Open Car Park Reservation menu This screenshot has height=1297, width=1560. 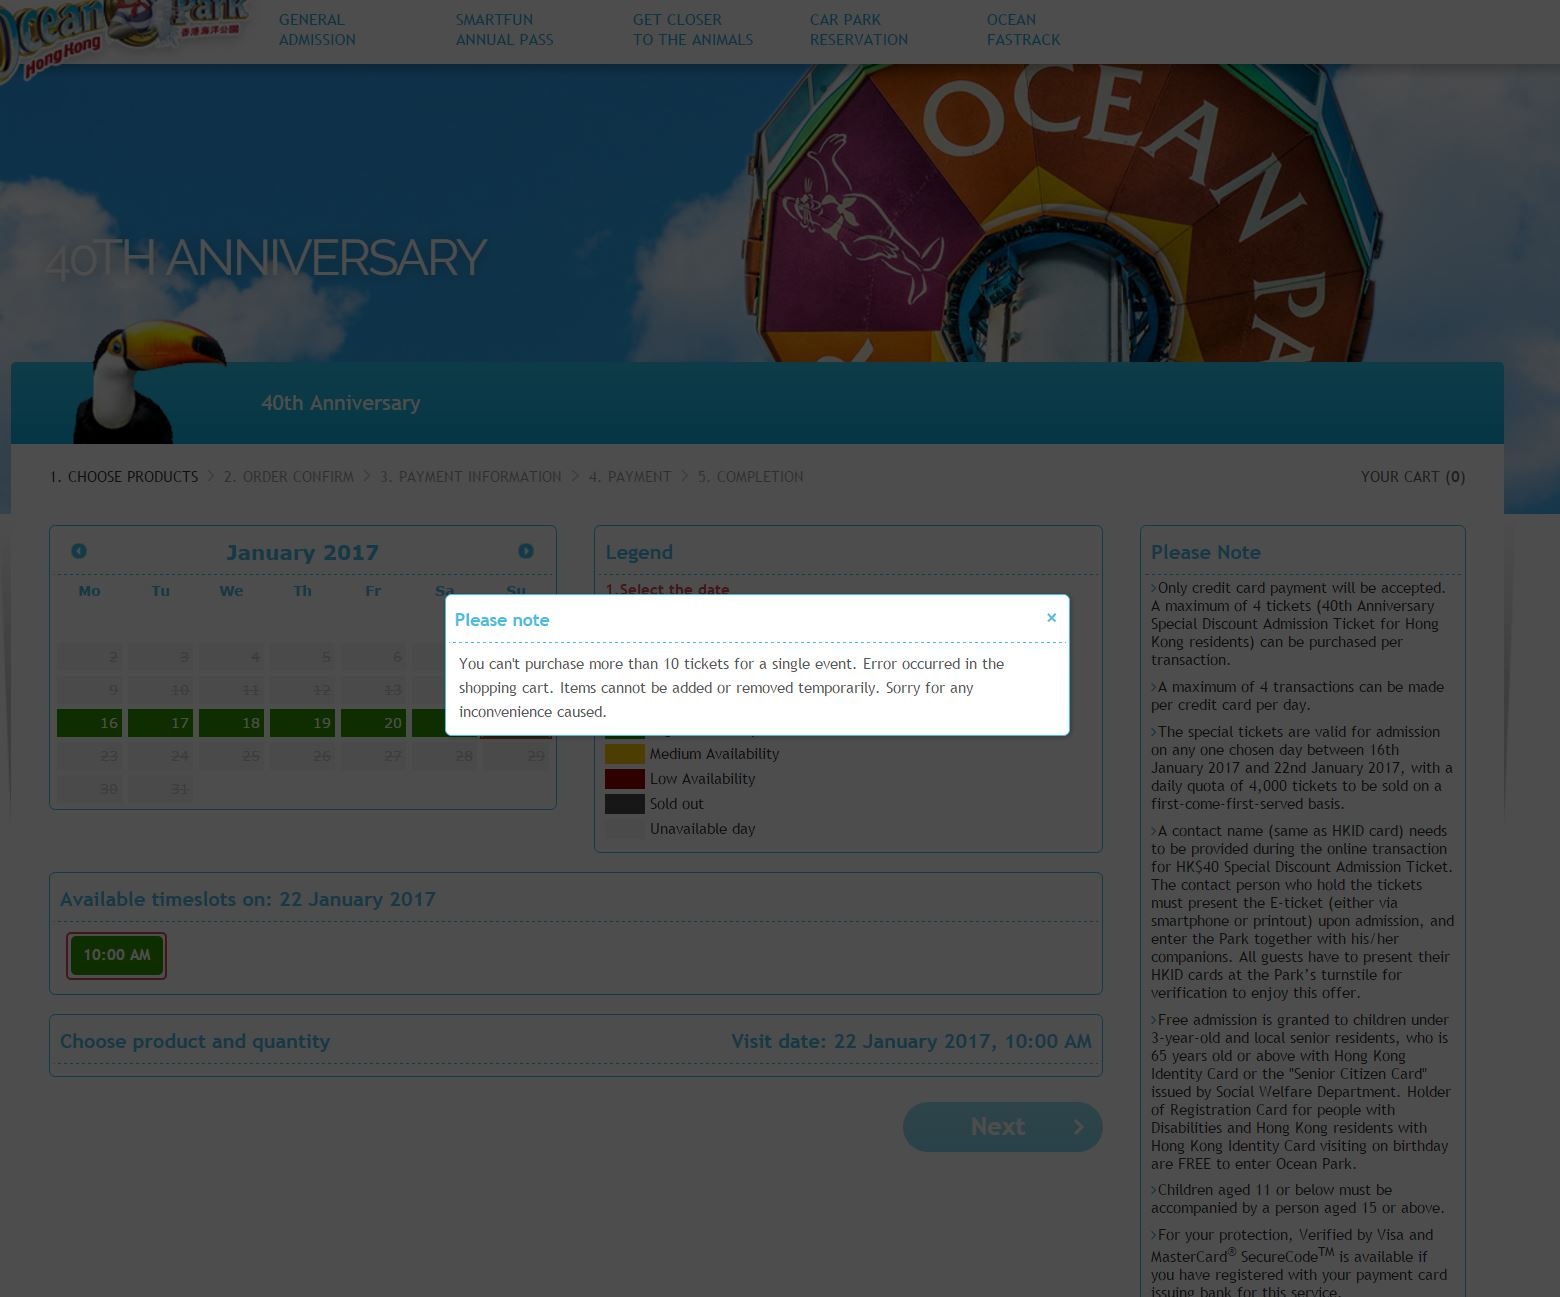coord(859,30)
